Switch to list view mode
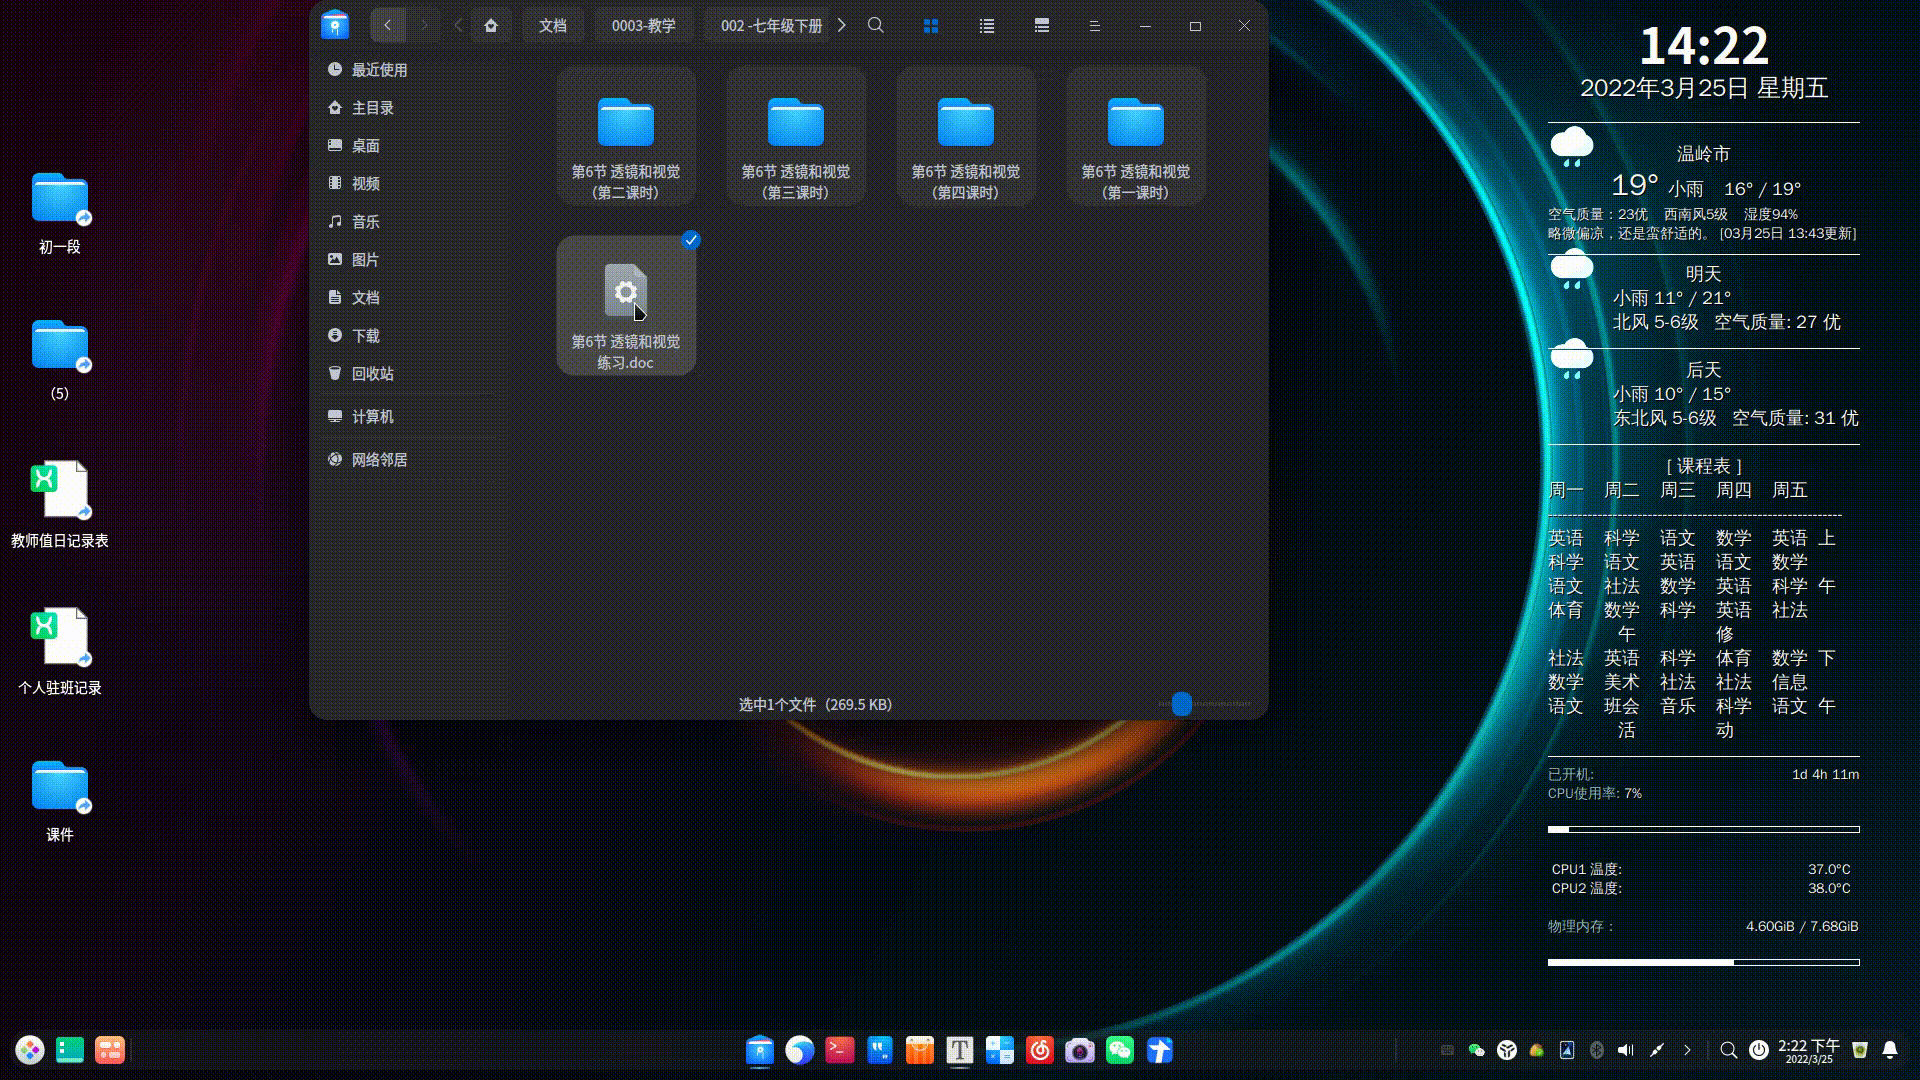 pos(986,25)
